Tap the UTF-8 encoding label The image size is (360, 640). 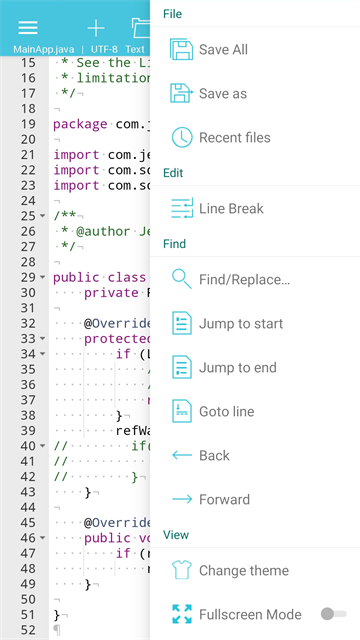pos(104,49)
